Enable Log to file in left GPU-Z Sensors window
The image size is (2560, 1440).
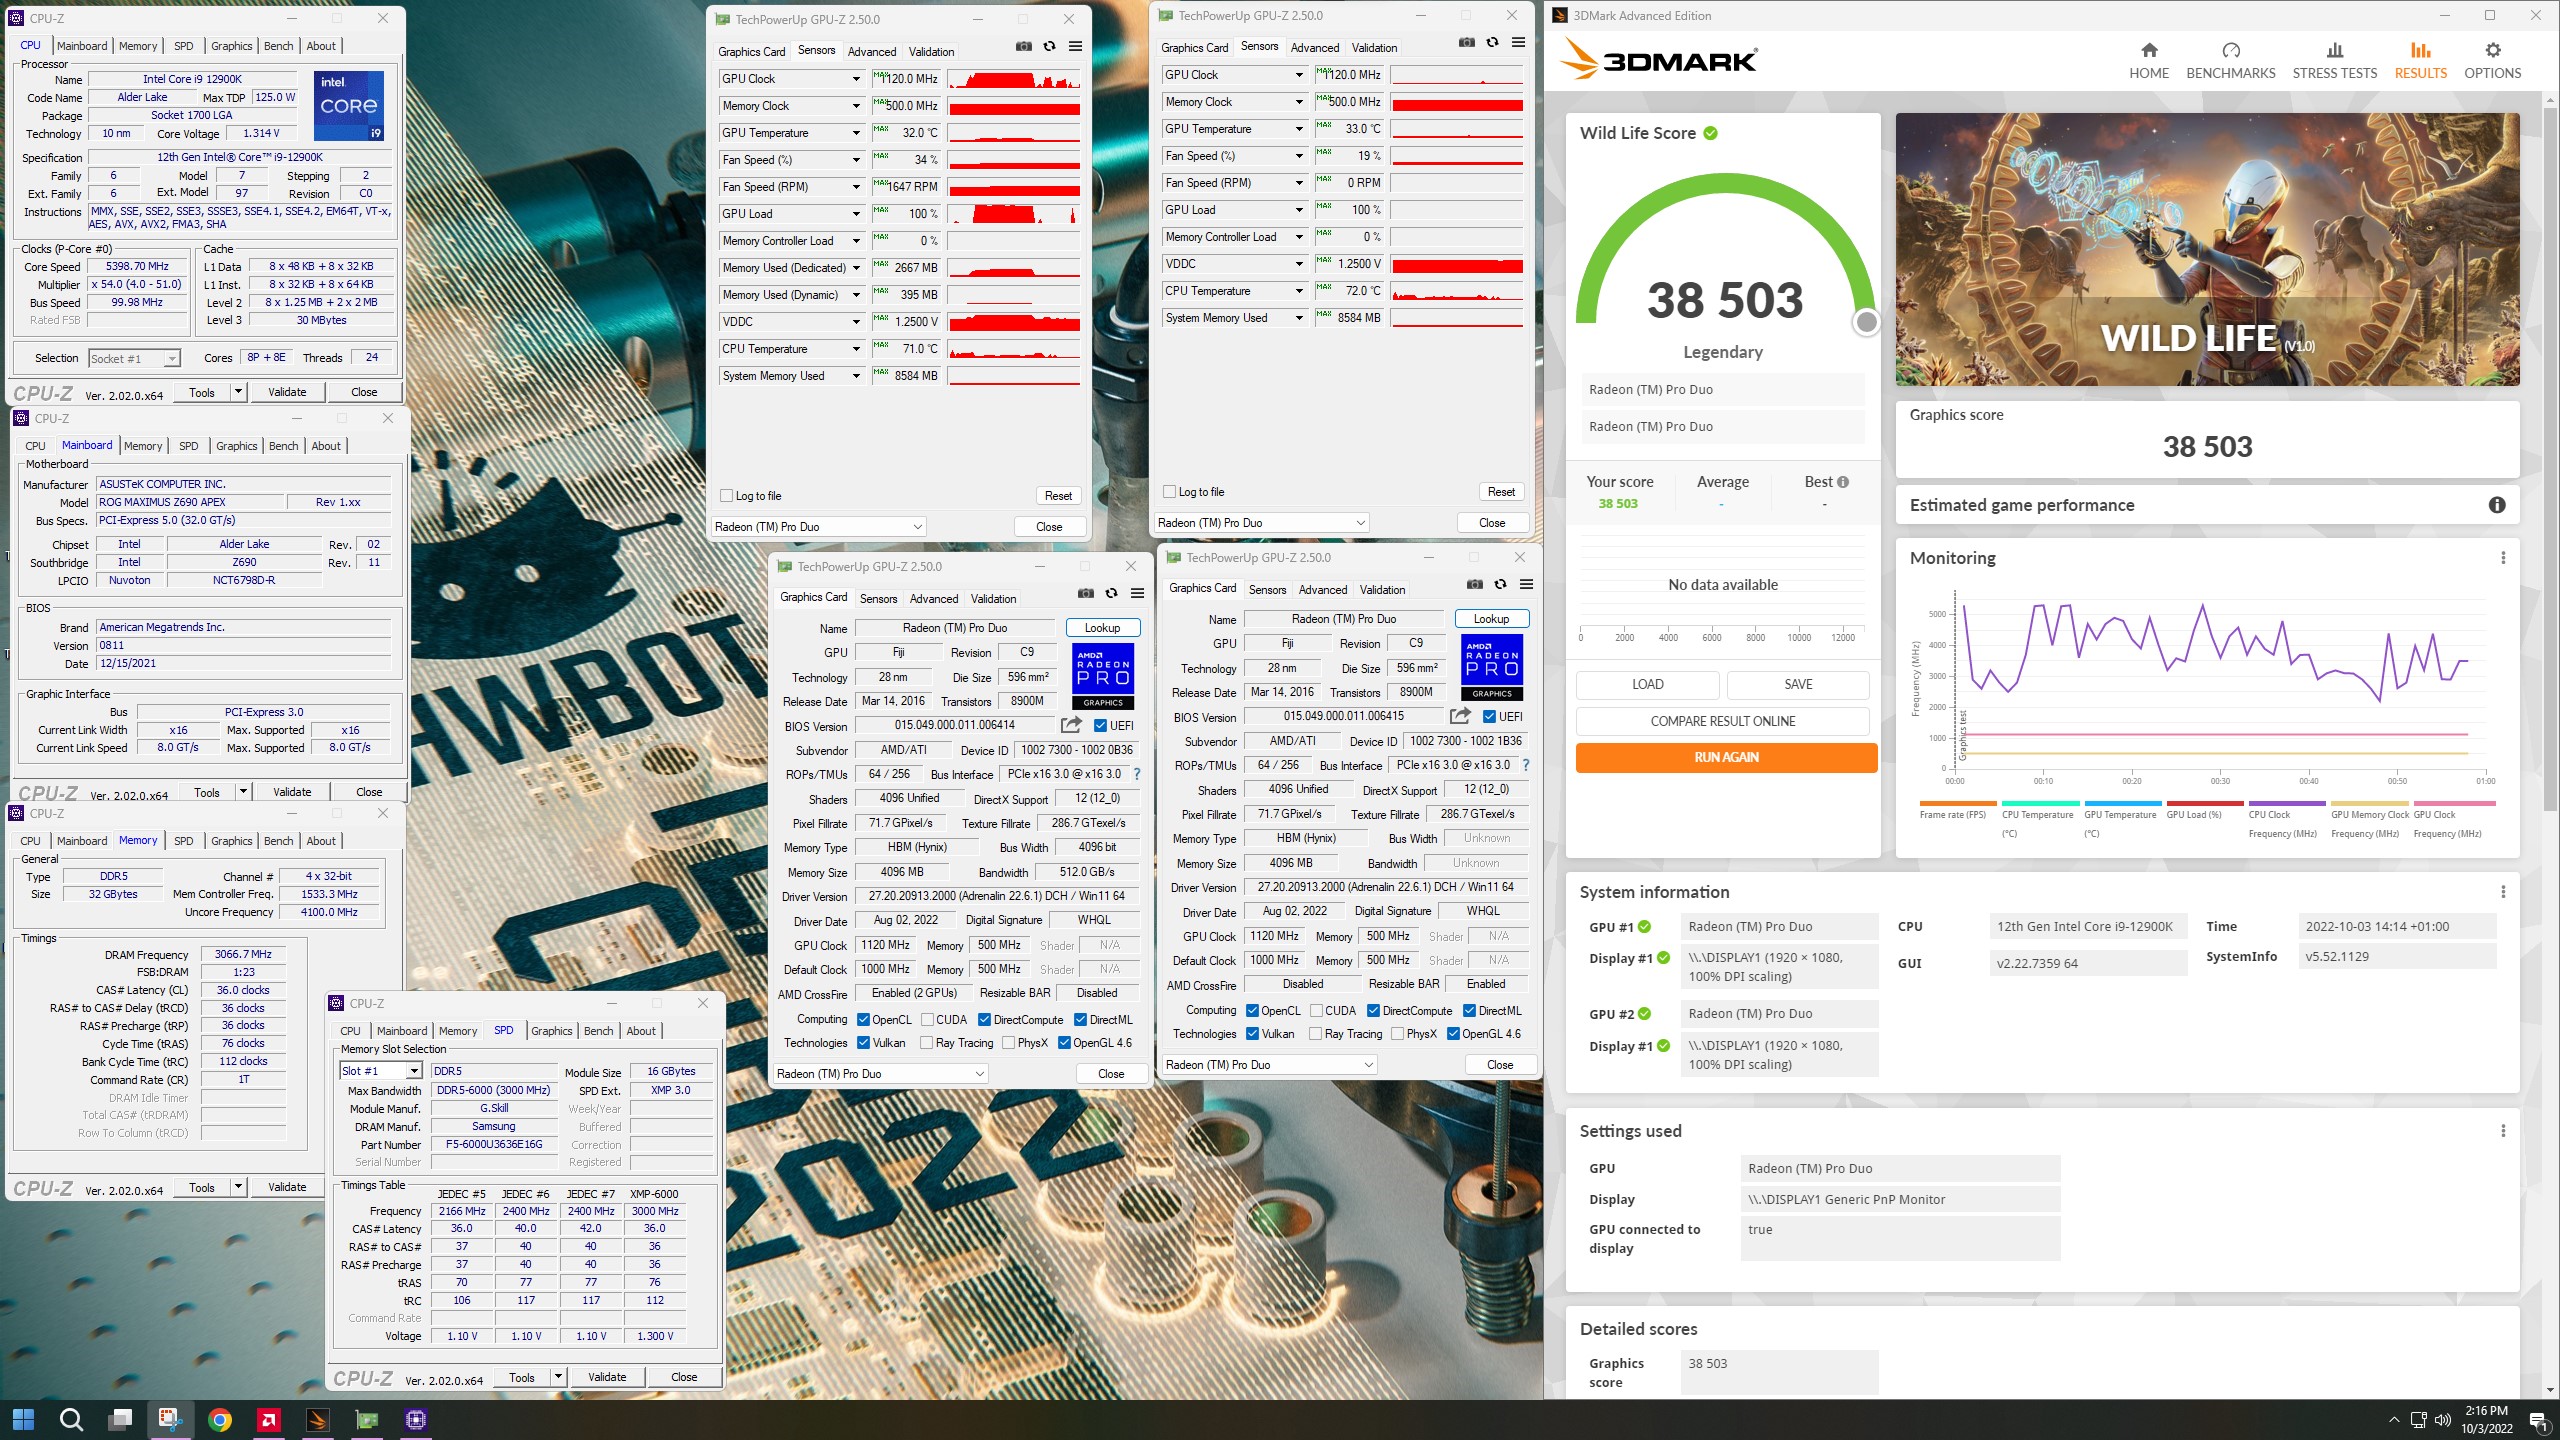727,496
